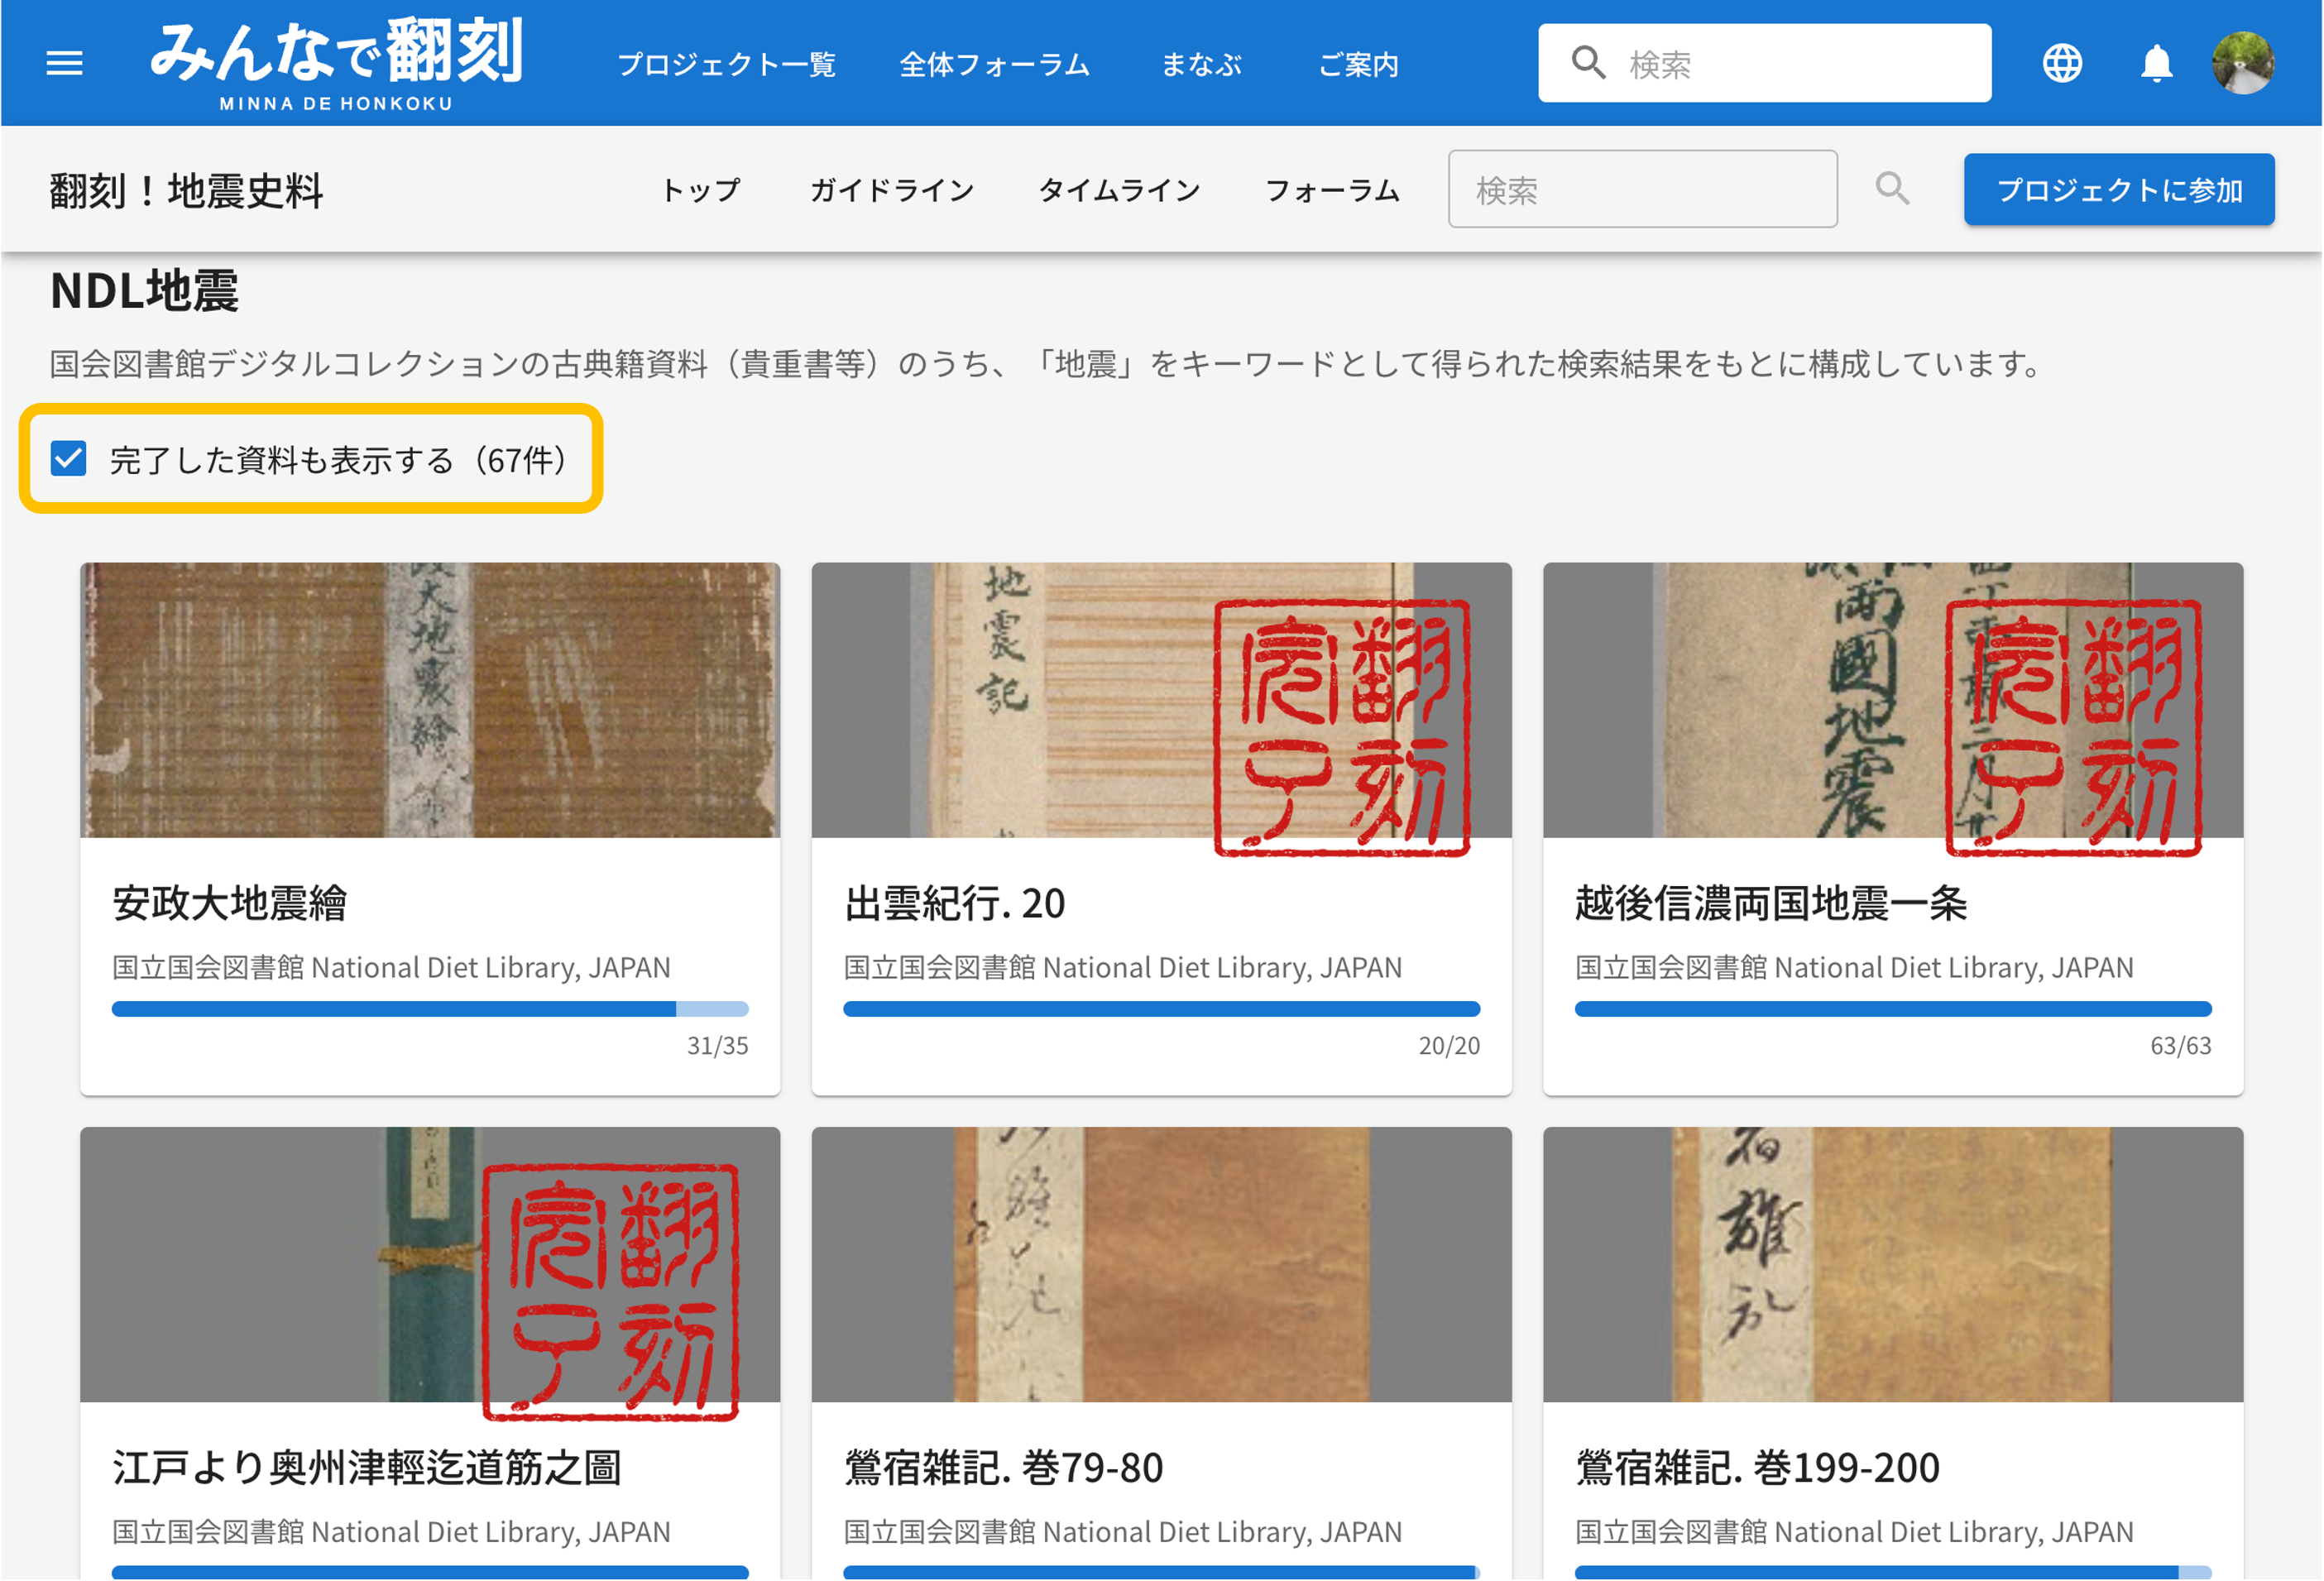
Task: Expand the まなぶ menu
Action: pyautogui.click(x=1201, y=65)
